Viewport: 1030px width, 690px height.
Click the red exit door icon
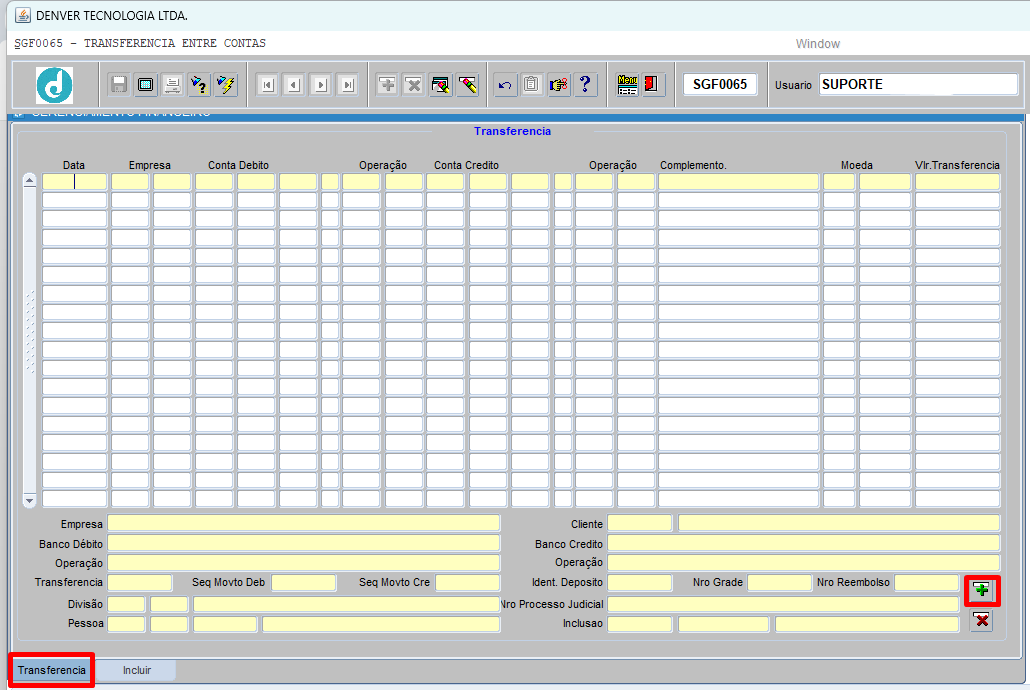click(652, 85)
